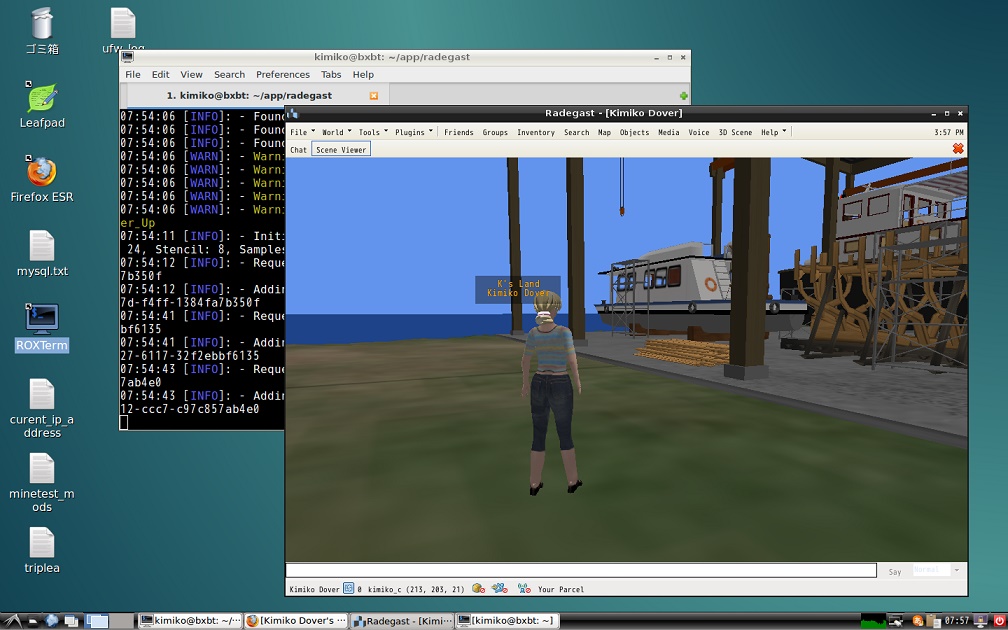The image size is (1008, 630).
Task: Click the Say button
Action: (893, 570)
